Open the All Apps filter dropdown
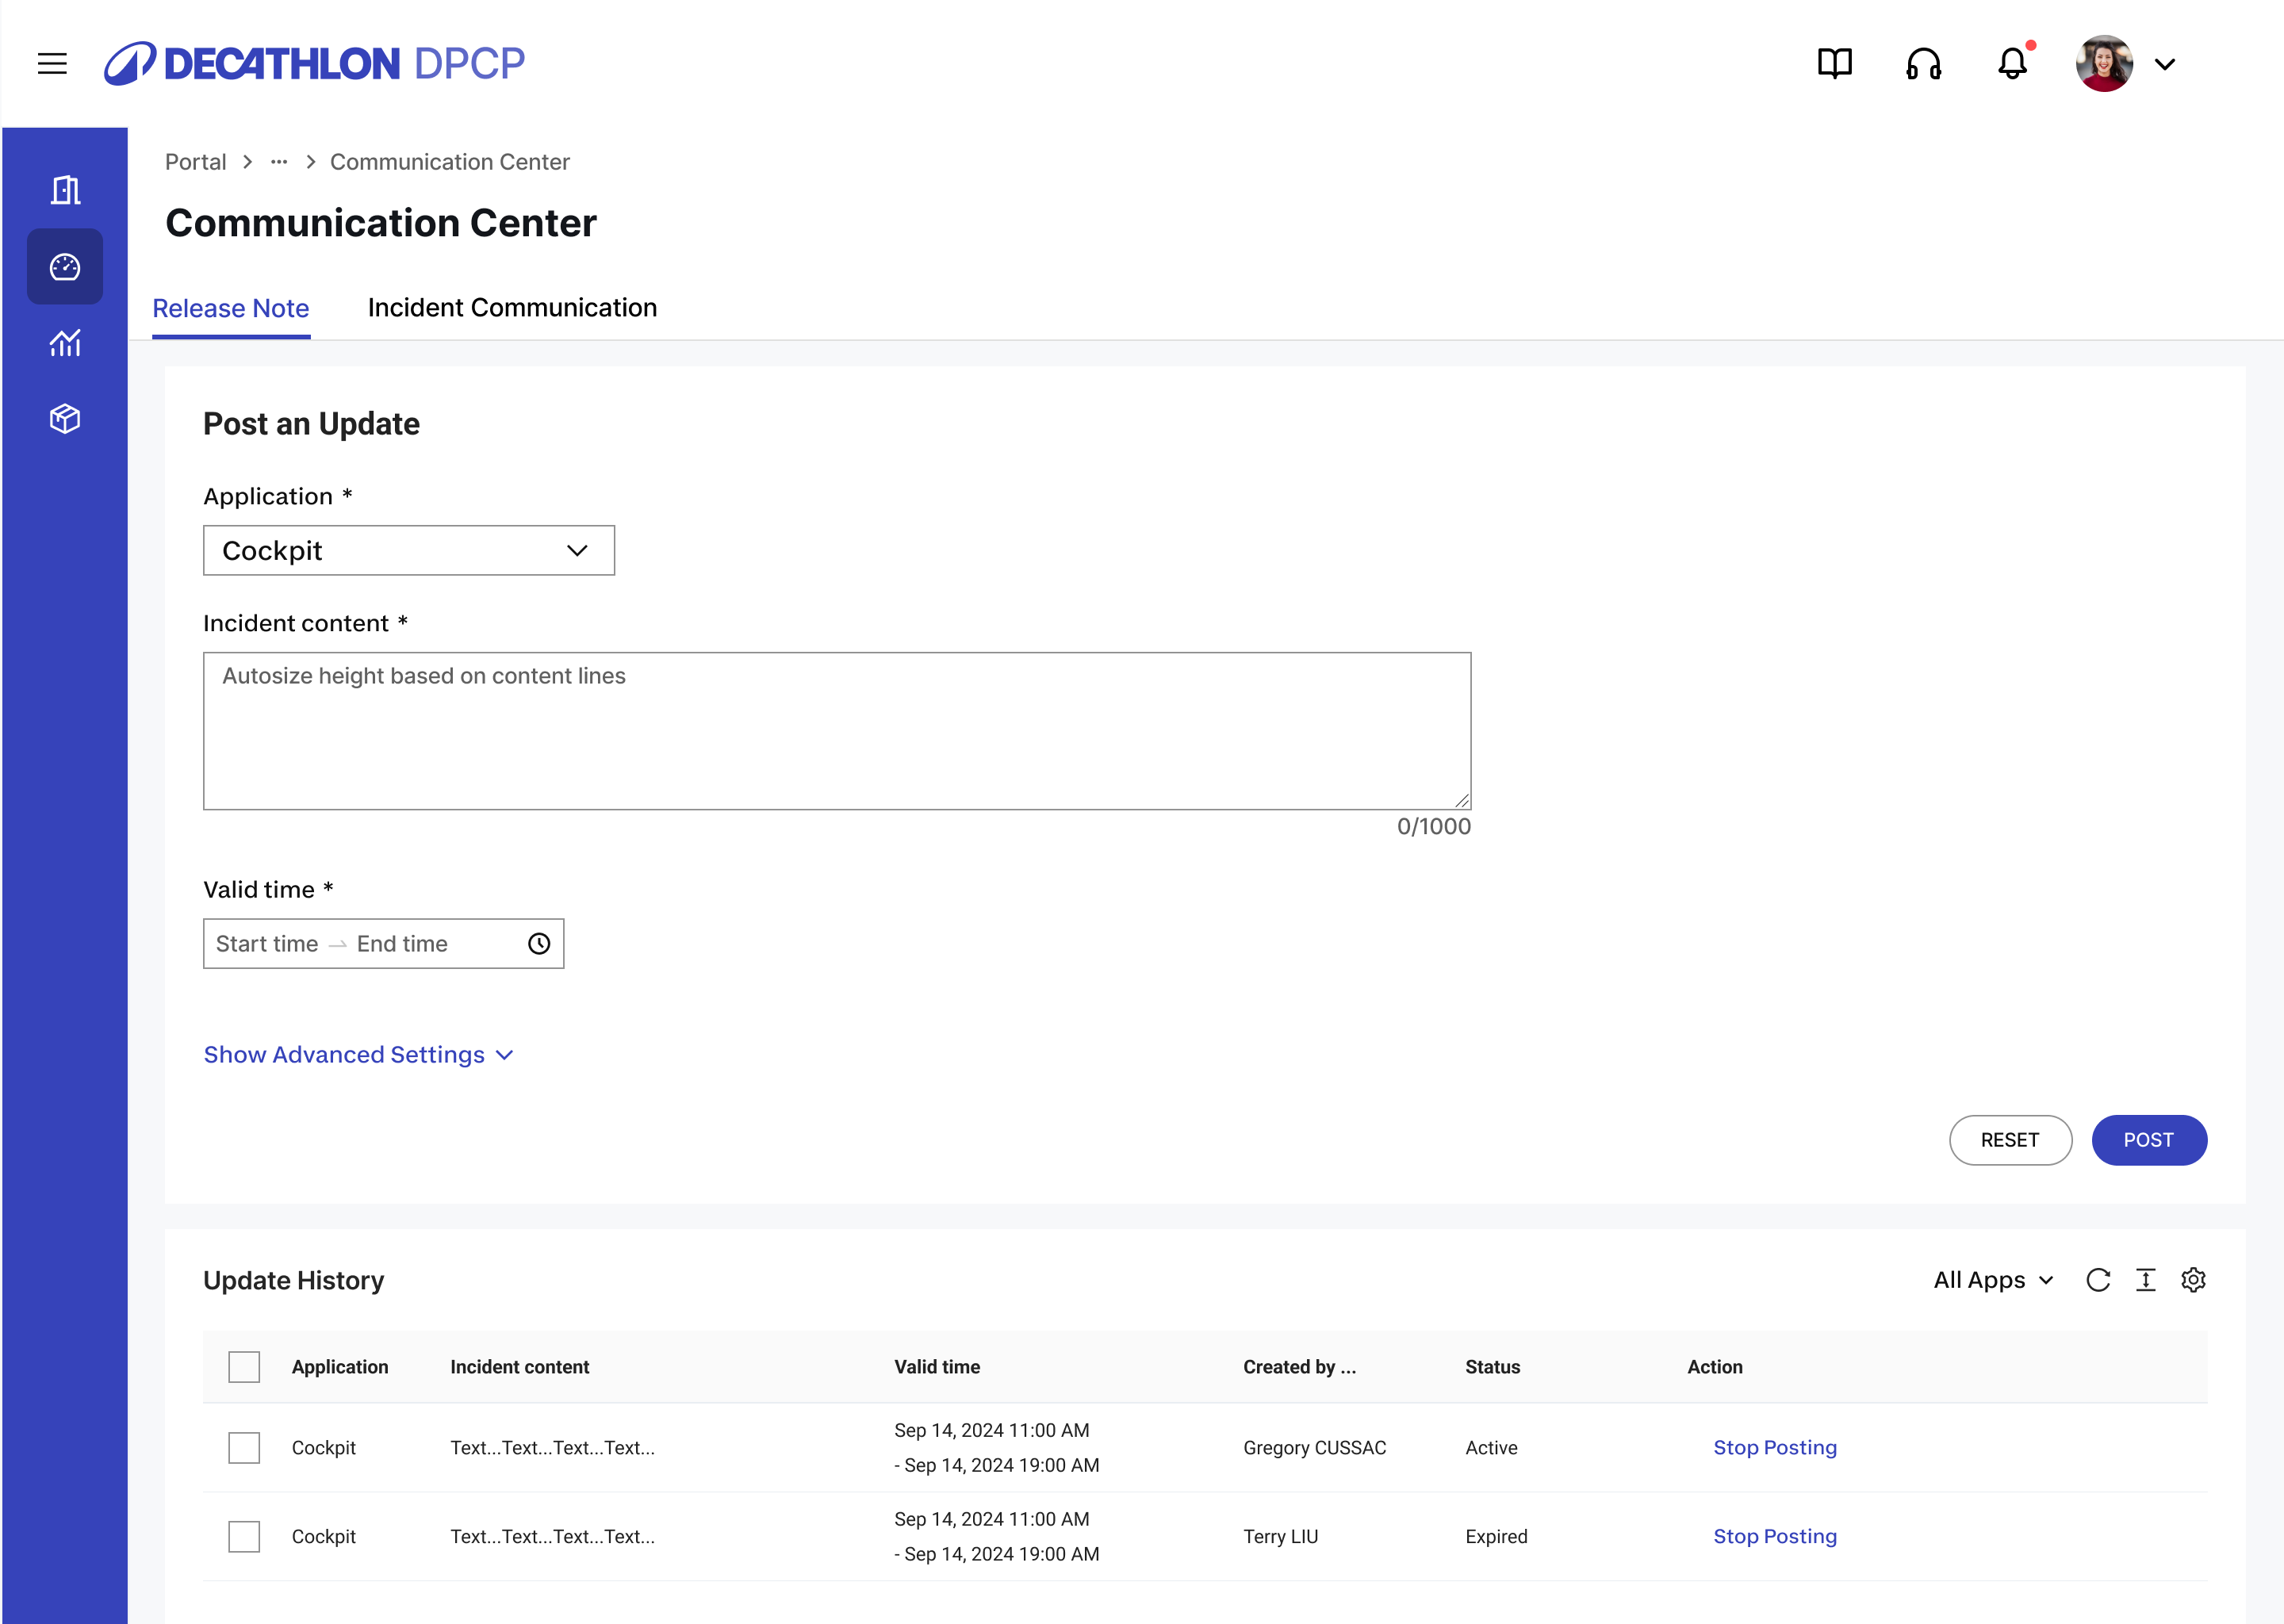 tap(1993, 1280)
